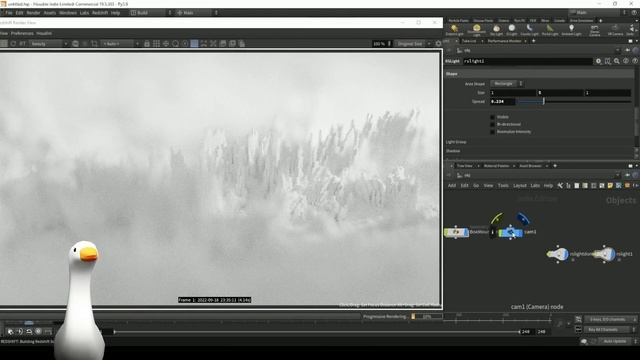Open the Layout menu in network editor
Screen dimensions: 640x360
point(520,185)
